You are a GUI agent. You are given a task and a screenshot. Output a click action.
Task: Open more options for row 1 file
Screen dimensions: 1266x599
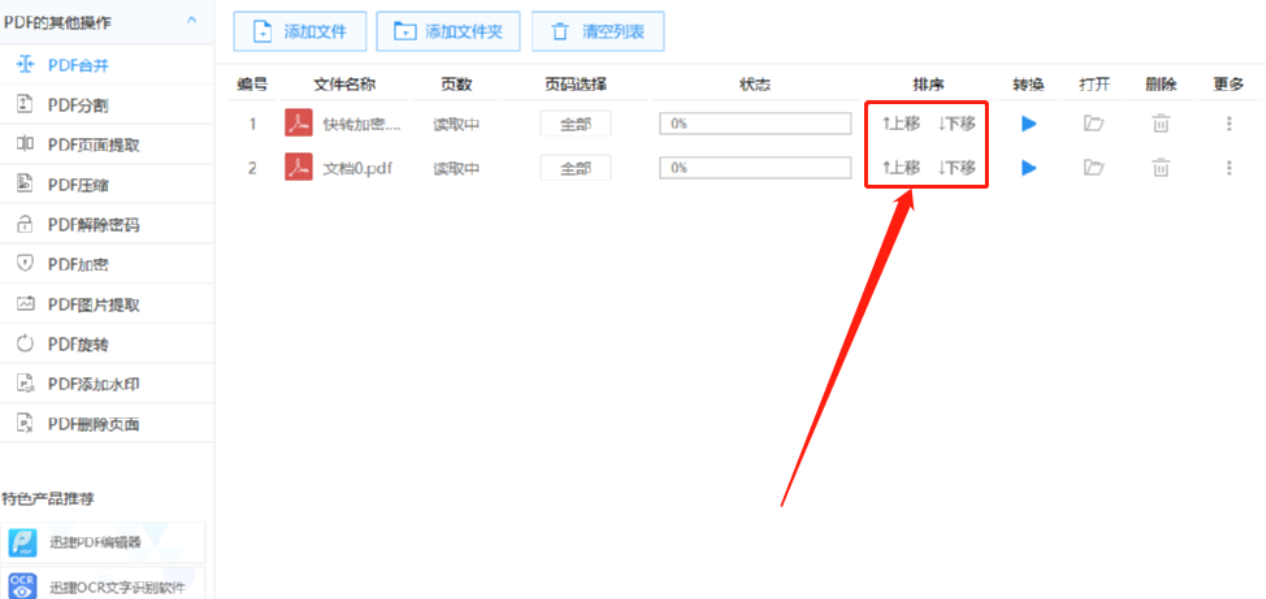click(x=1229, y=124)
